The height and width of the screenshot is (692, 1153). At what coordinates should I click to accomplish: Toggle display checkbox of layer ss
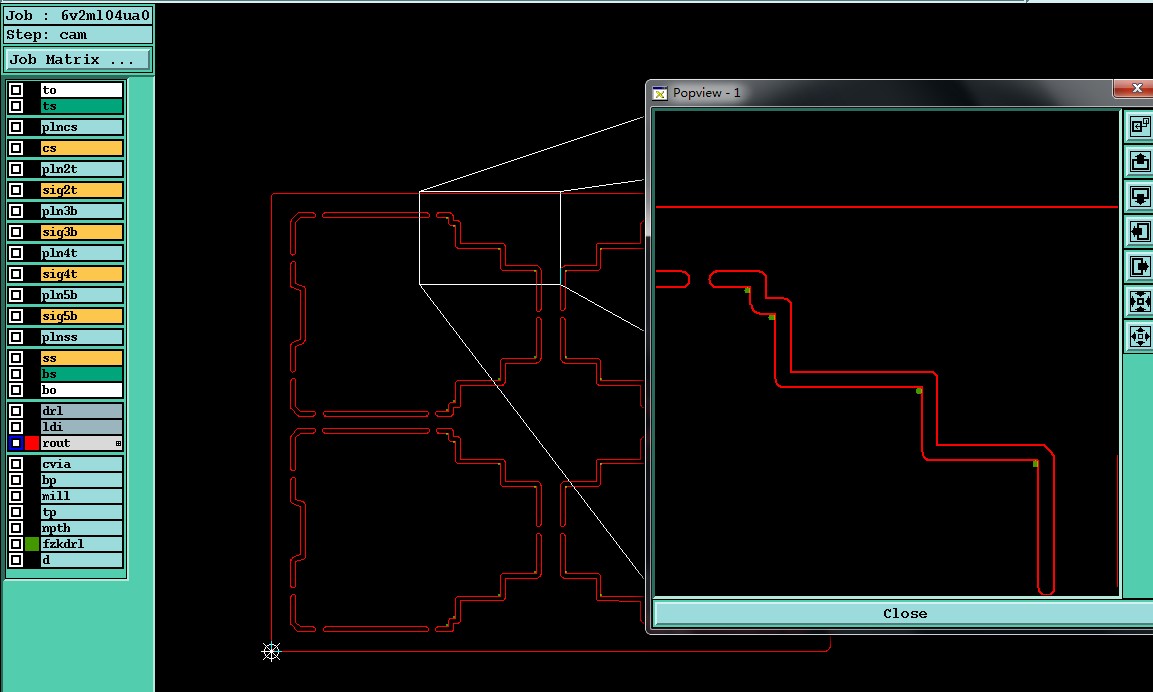[x=16, y=358]
